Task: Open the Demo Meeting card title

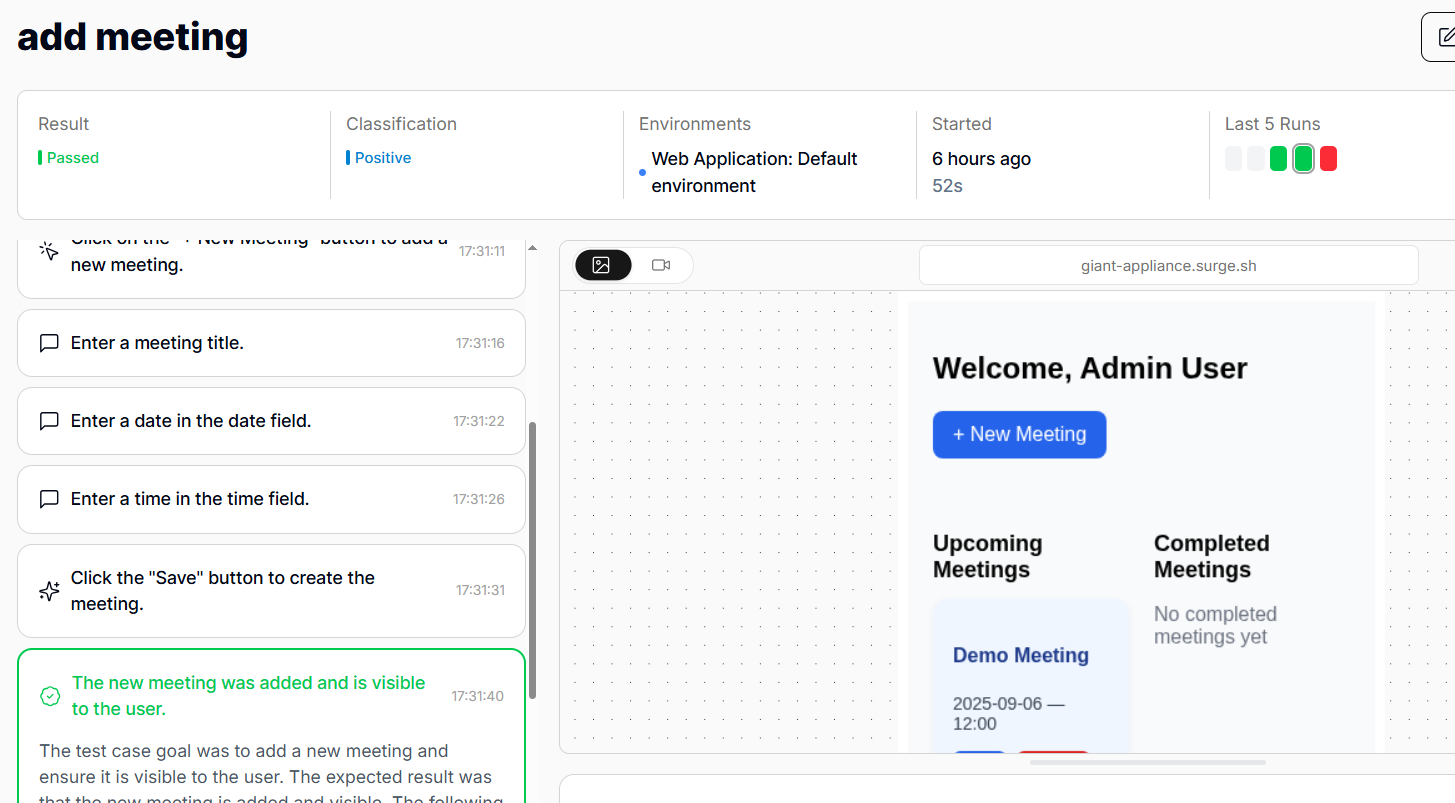Action: 1020,656
